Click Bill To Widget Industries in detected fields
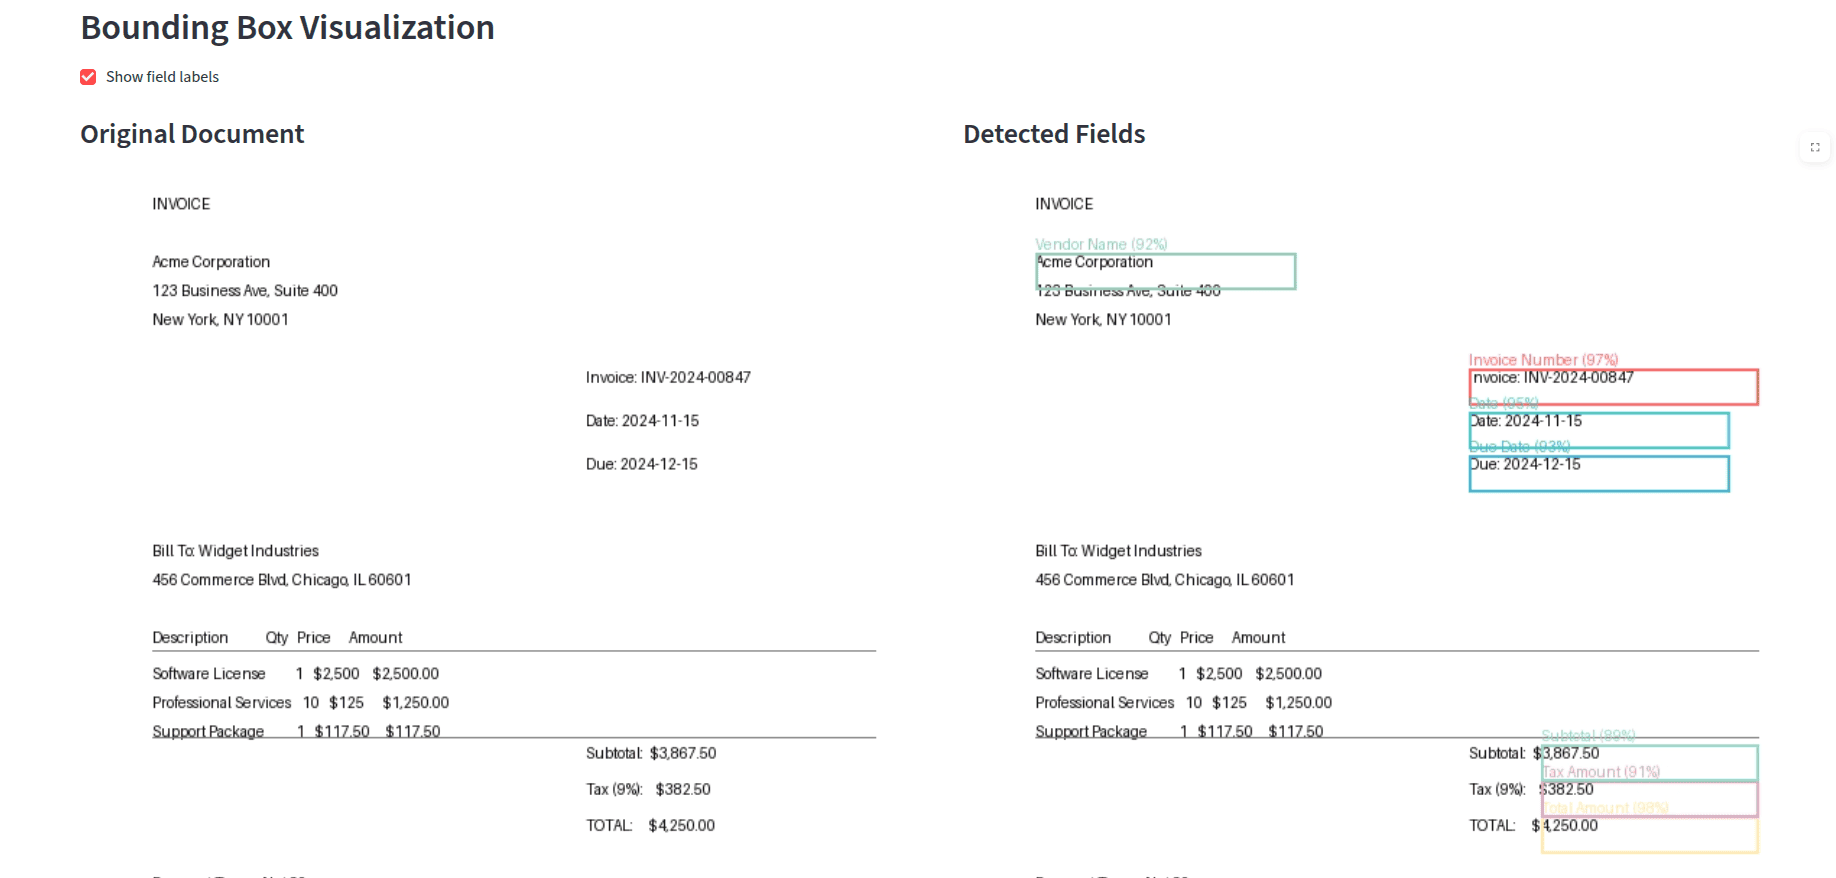This screenshot has height=878, width=1836. tap(1118, 551)
